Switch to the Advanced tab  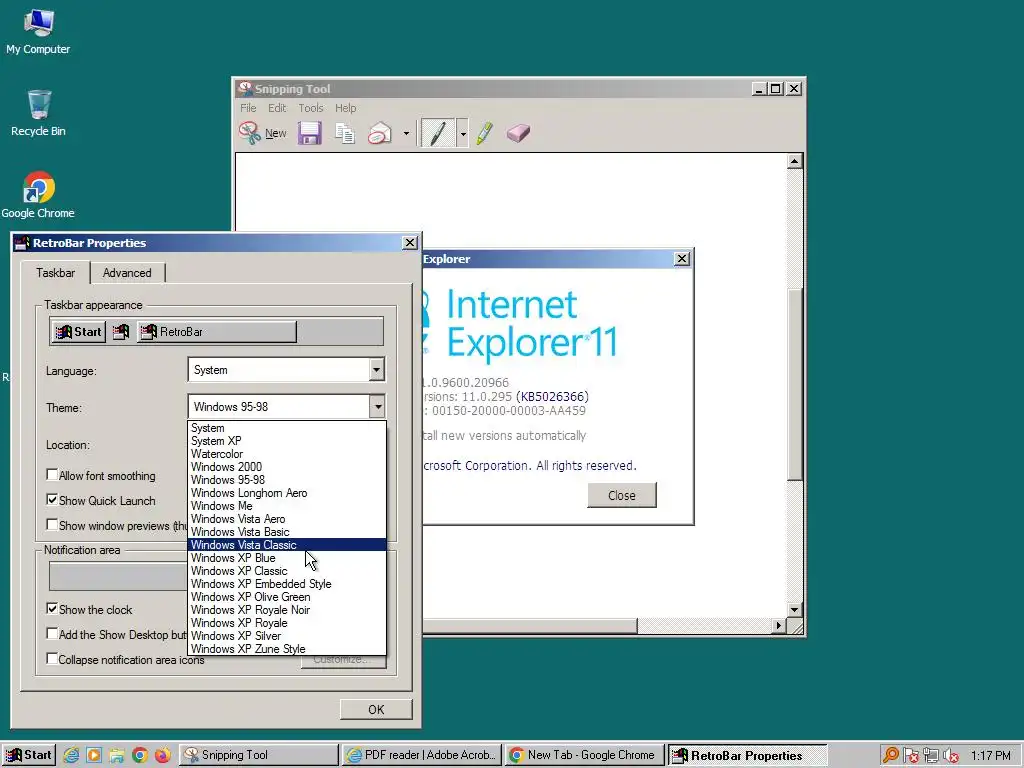pyautogui.click(x=127, y=273)
